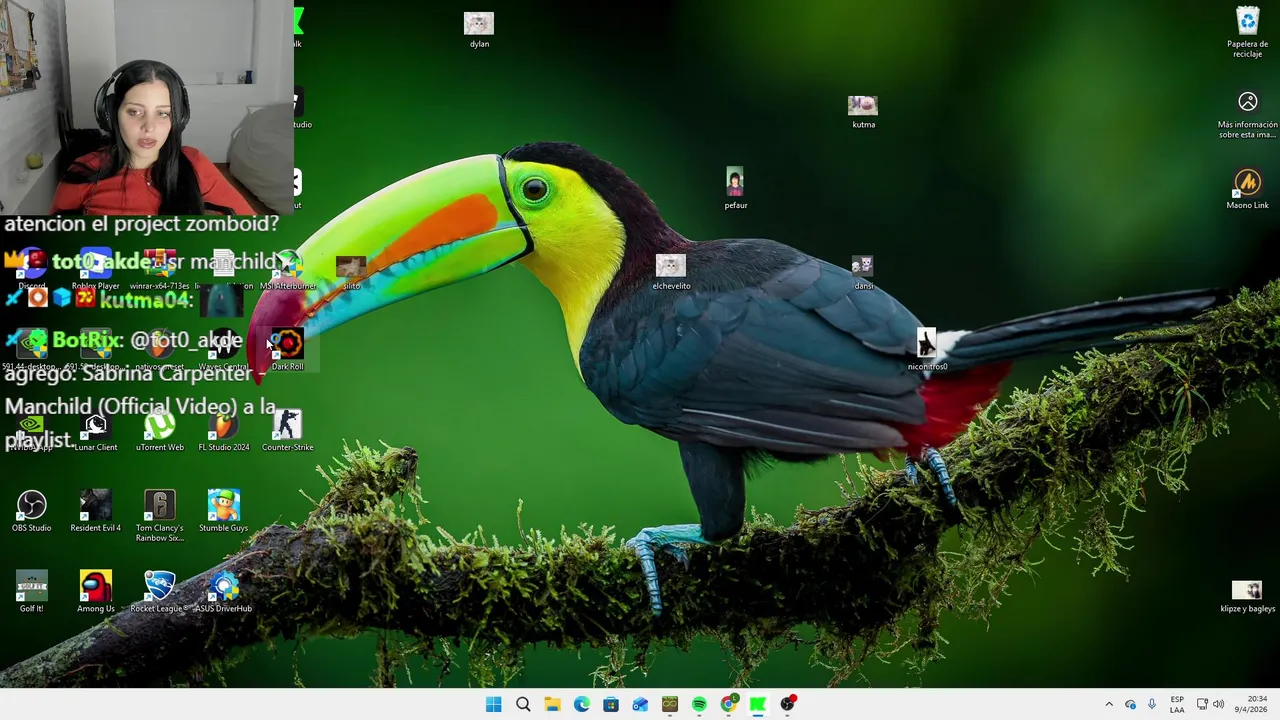Open uTorrent Web desktop shortcut

point(159,431)
